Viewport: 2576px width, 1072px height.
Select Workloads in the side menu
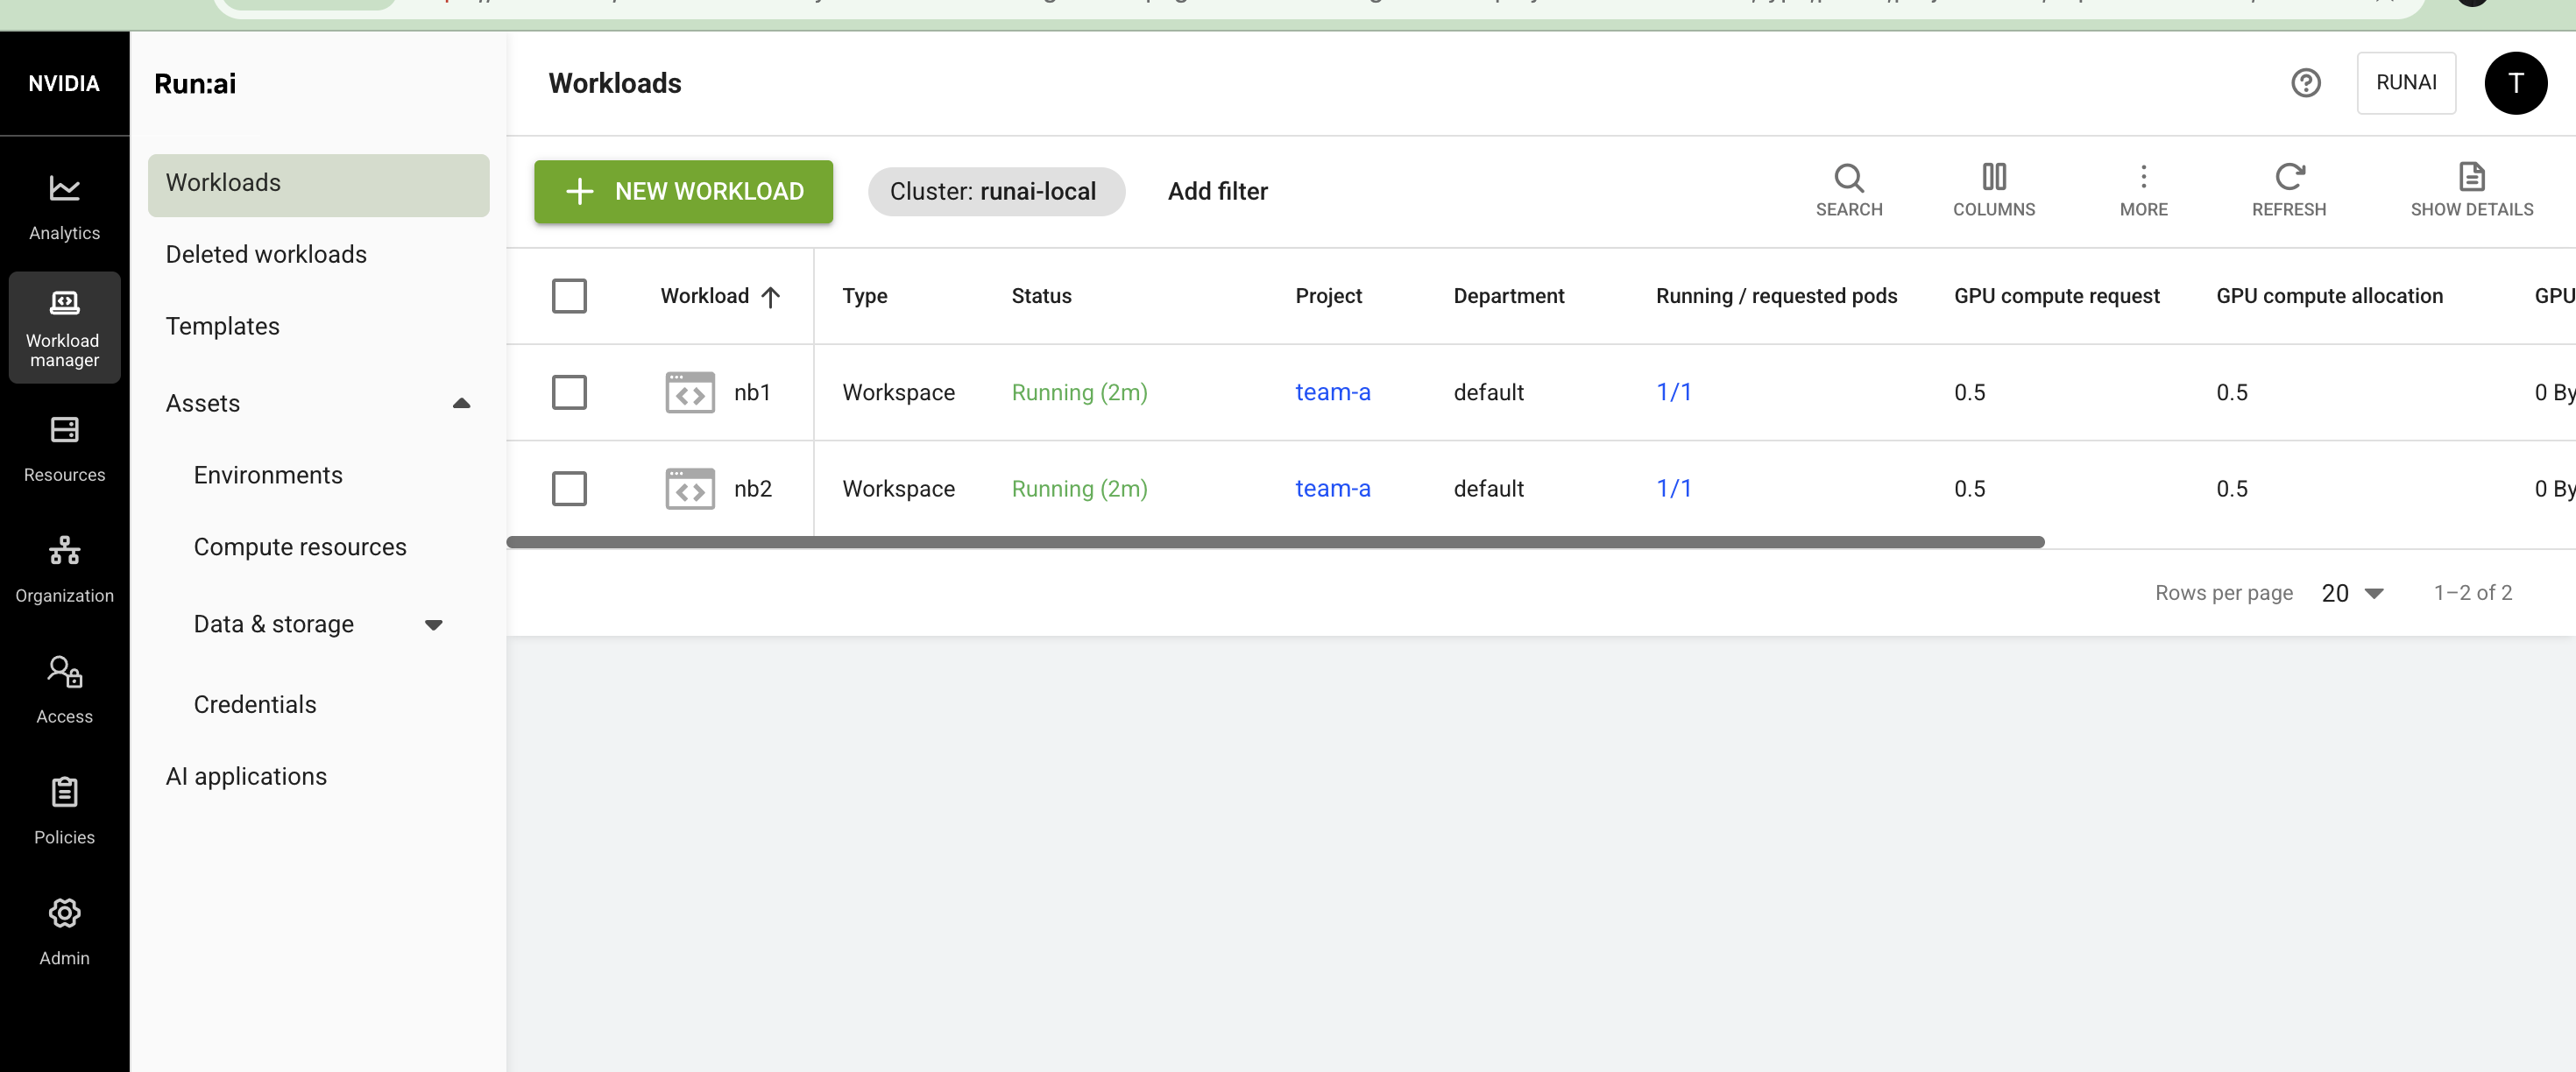click(318, 185)
